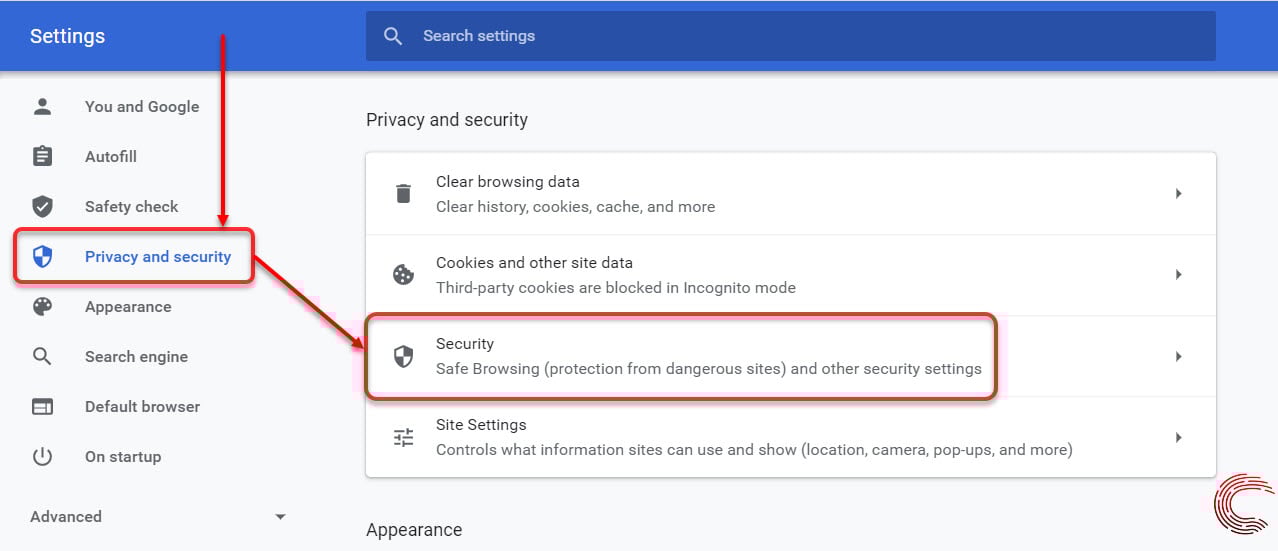The width and height of the screenshot is (1278, 551).
Task: Click the trash can icon for browsing data
Action: 403,193
